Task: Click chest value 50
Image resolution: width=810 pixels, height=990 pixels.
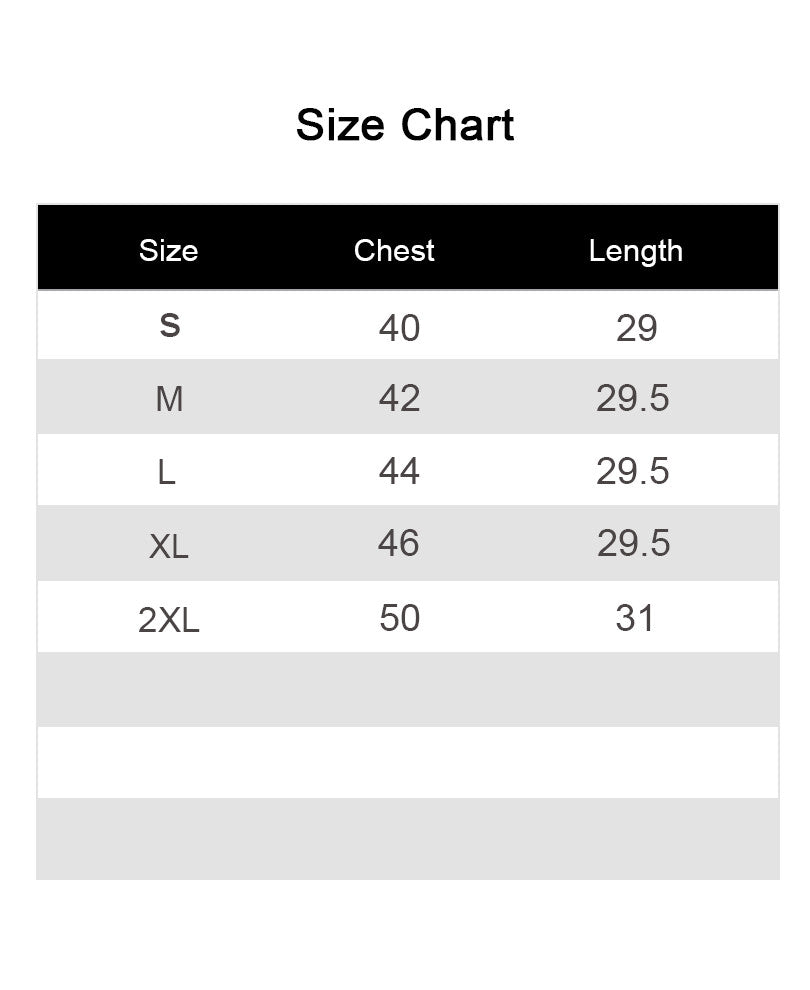Action: click(400, 617)
